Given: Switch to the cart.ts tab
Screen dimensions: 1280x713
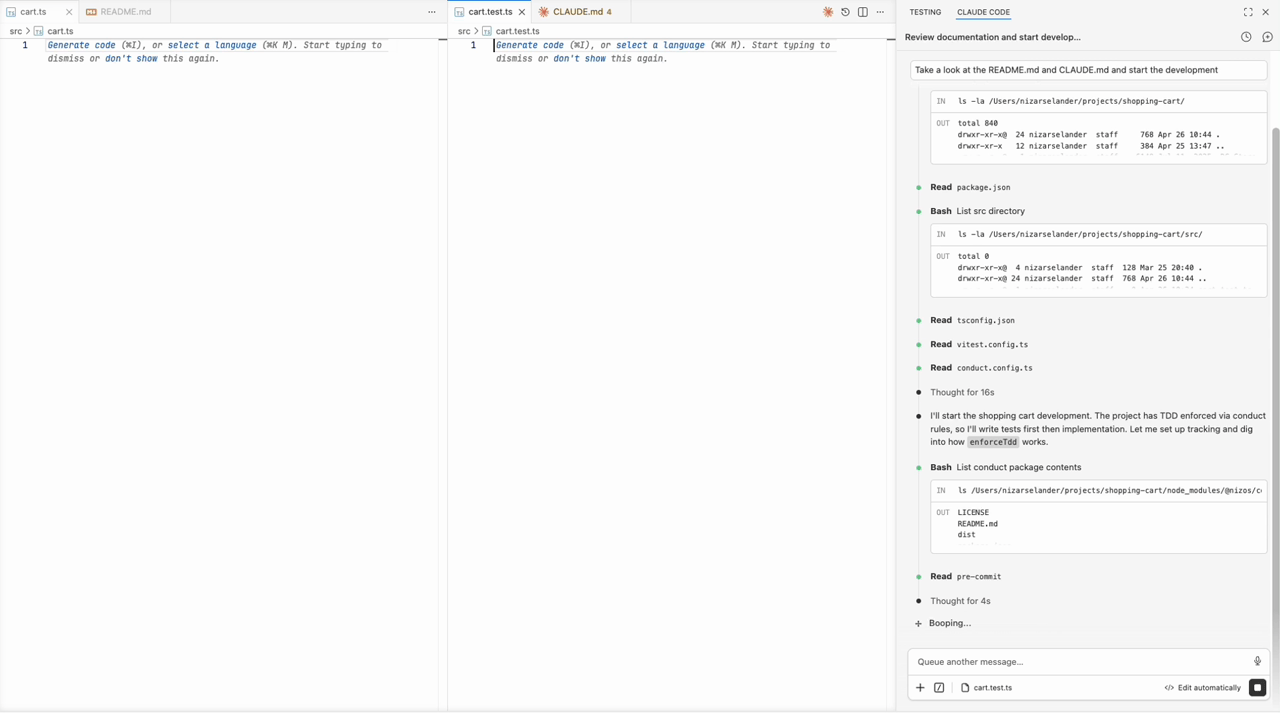Looking at the screenshot, I should click(x=34, y=12).
